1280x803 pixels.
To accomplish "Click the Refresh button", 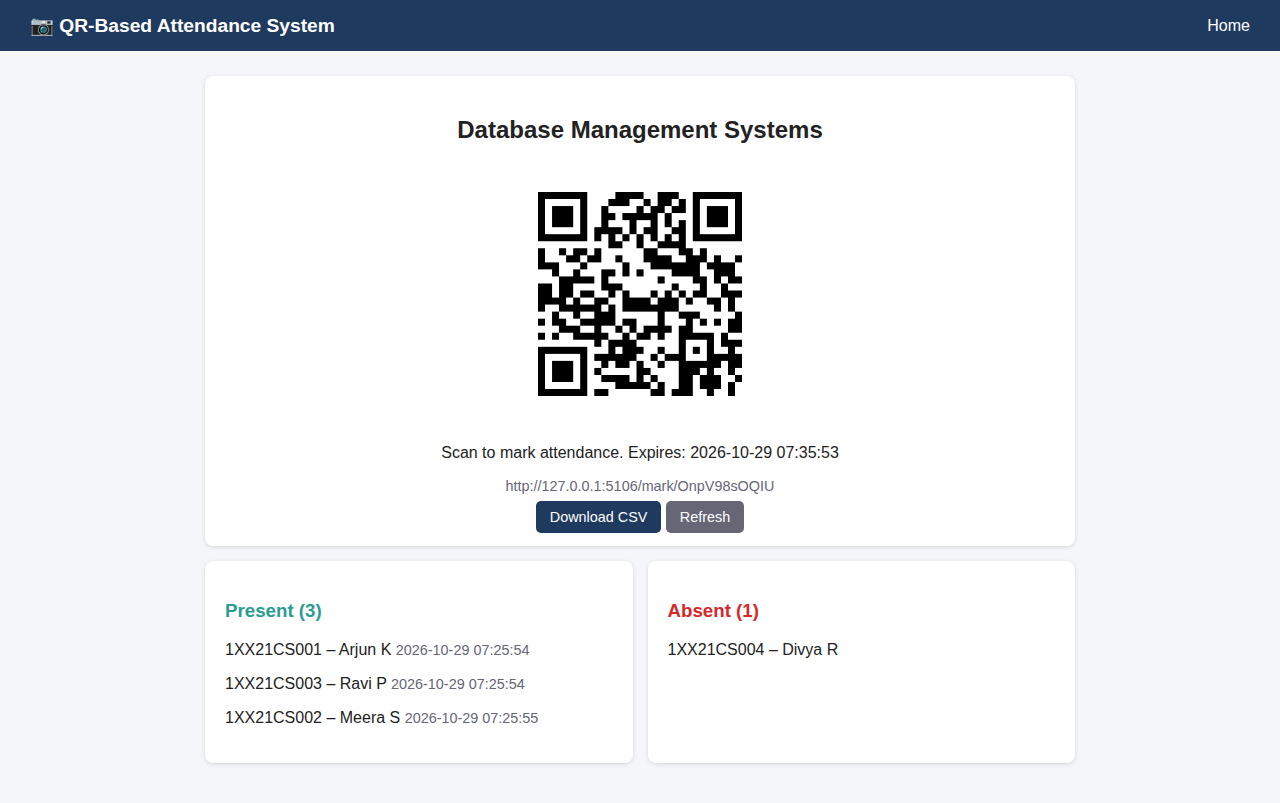I will click(705, 517).
